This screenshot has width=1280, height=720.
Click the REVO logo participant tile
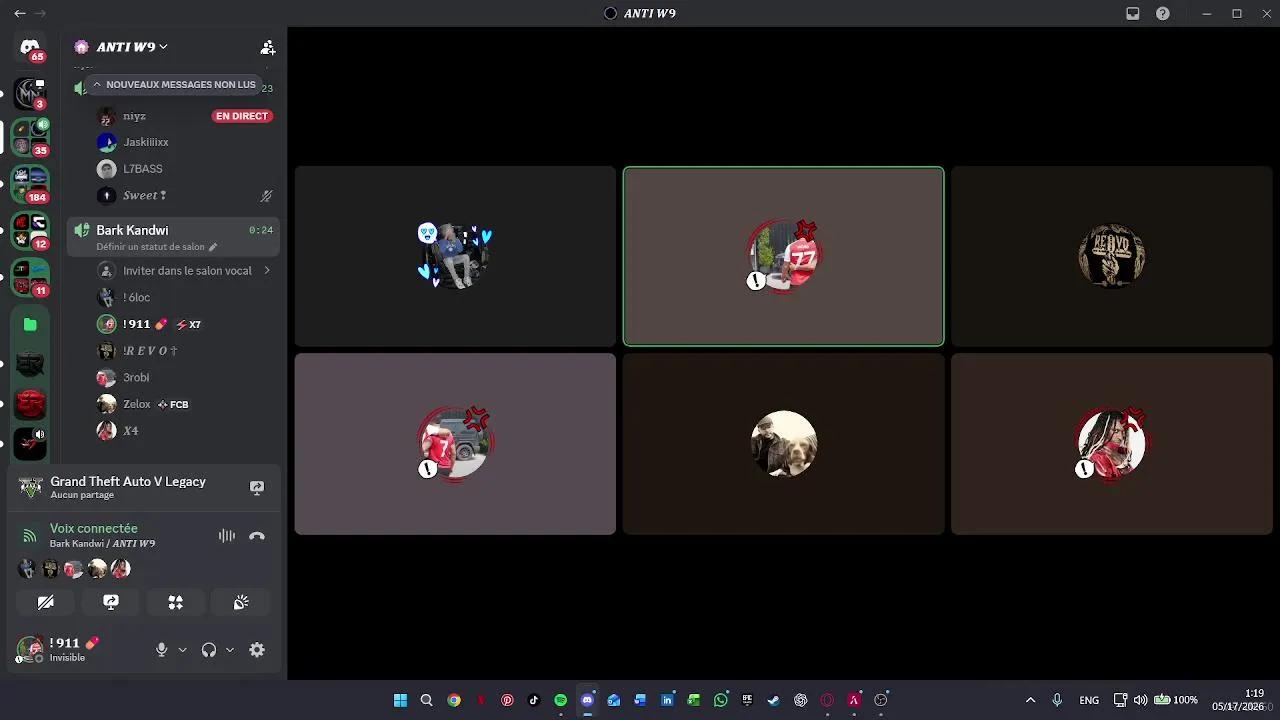click(x=1112, y=256)
